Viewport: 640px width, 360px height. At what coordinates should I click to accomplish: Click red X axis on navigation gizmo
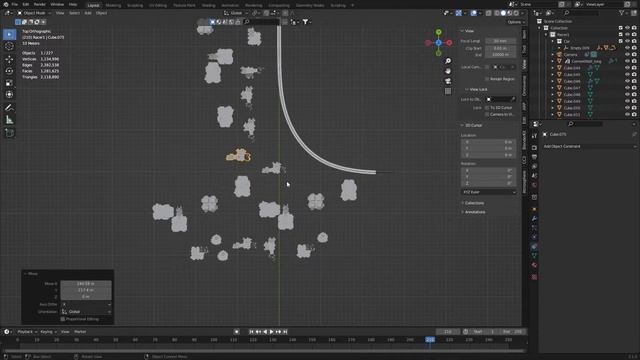pyautogui.click(x=449, y=42)
